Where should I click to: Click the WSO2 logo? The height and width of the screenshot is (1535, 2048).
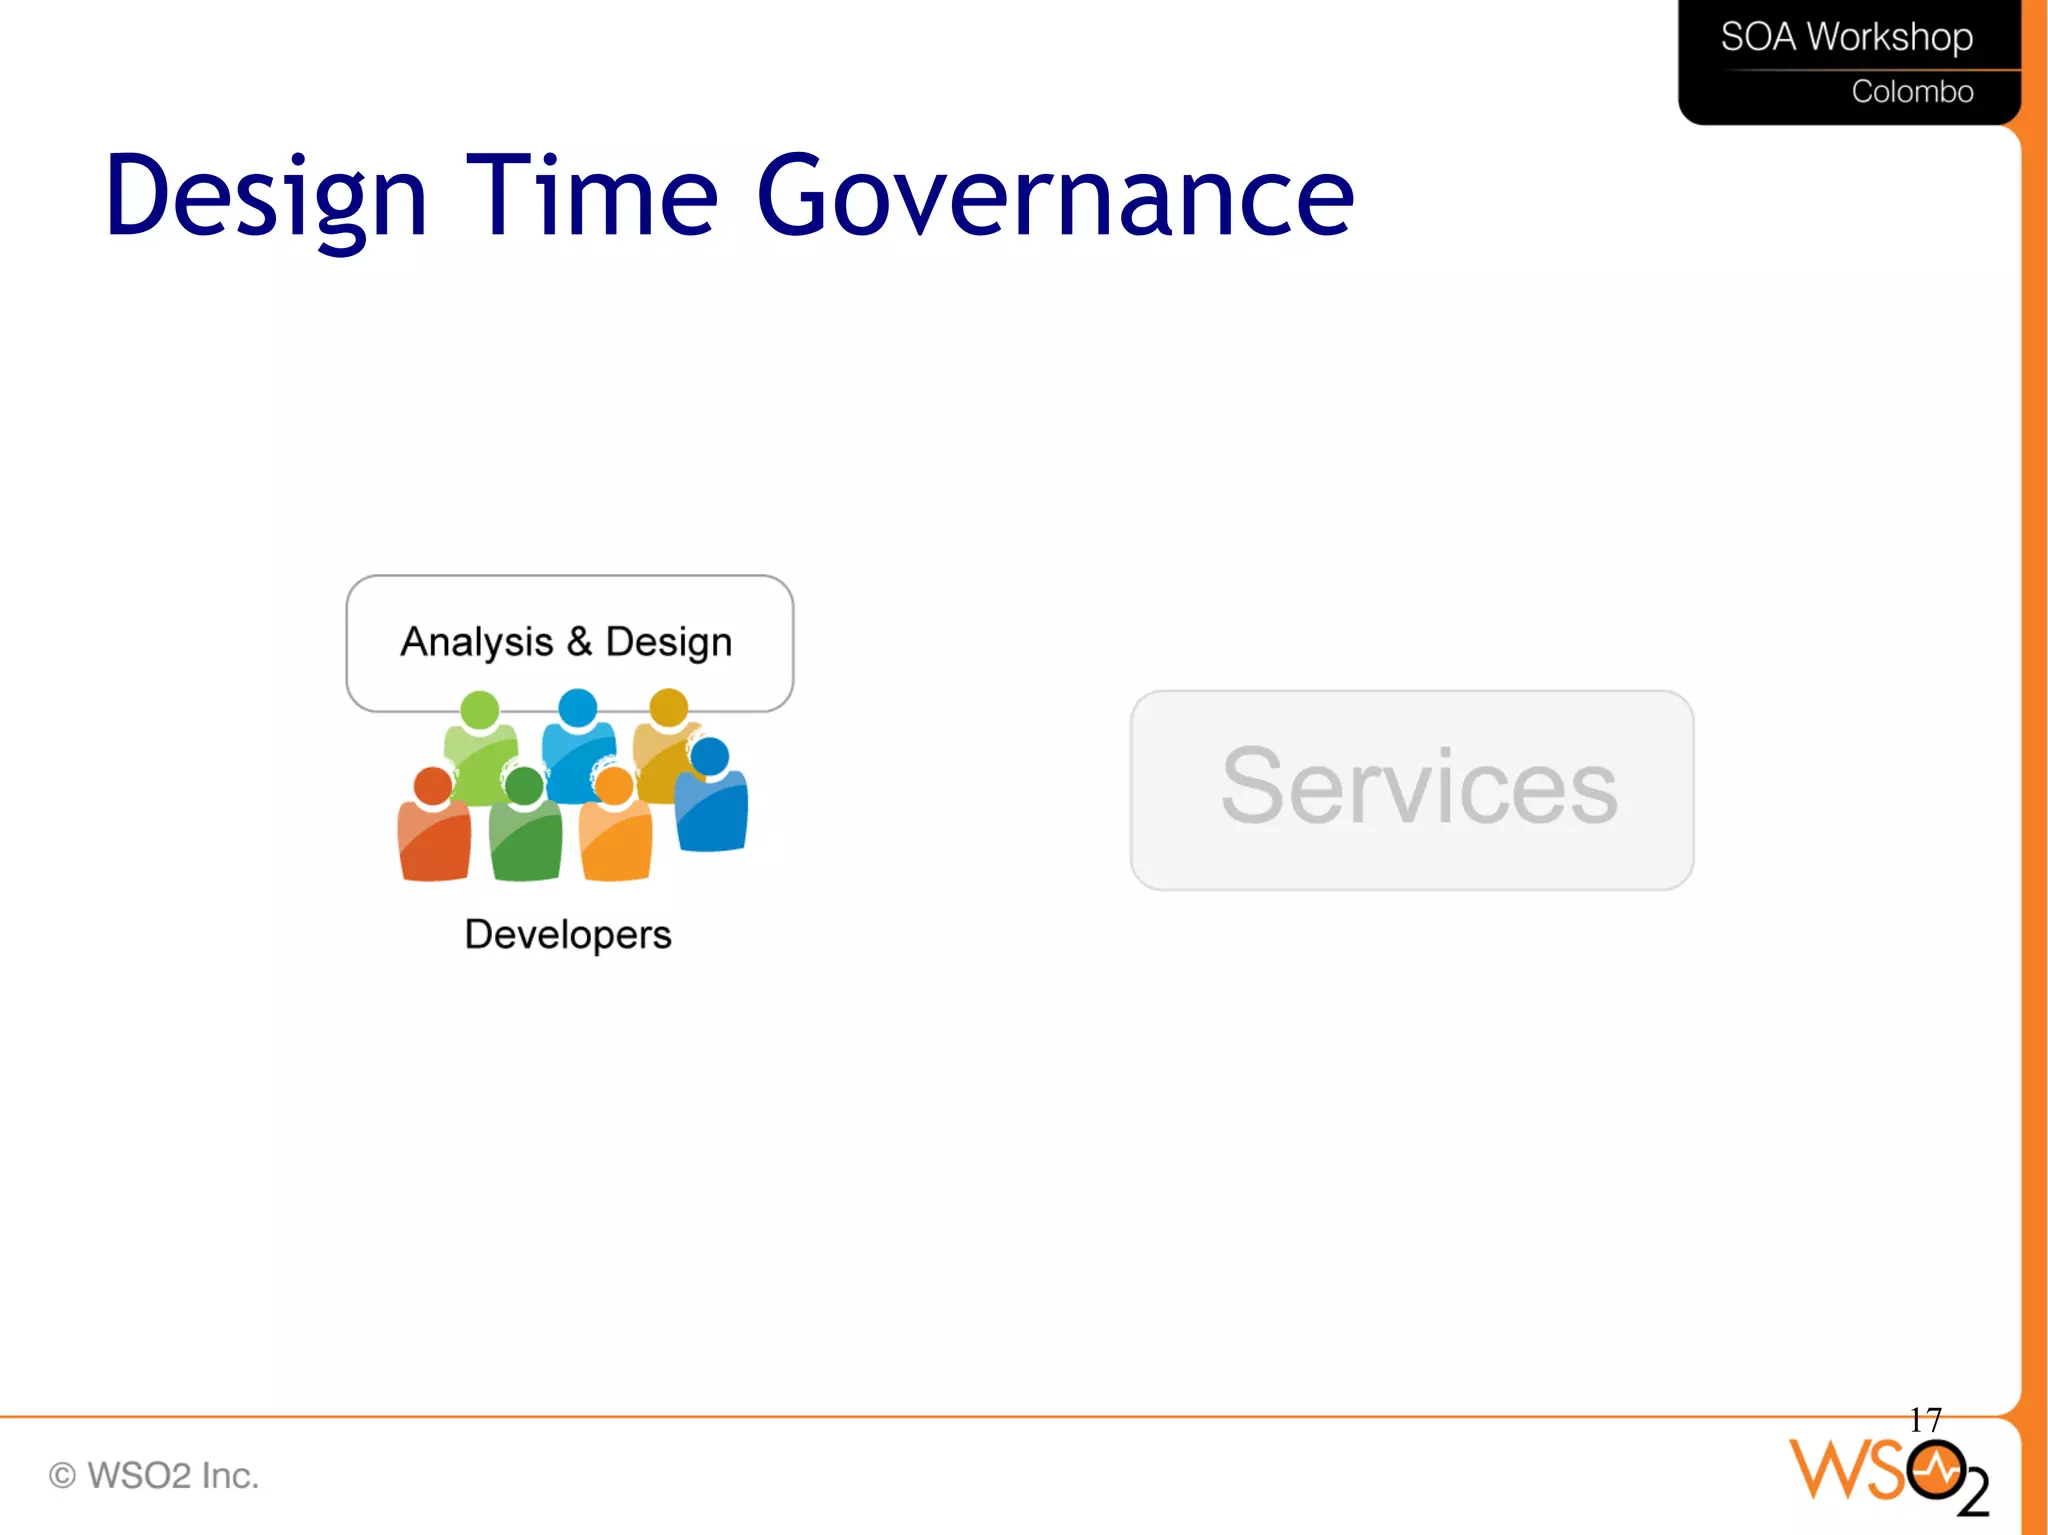(x=1889, y=1476)
